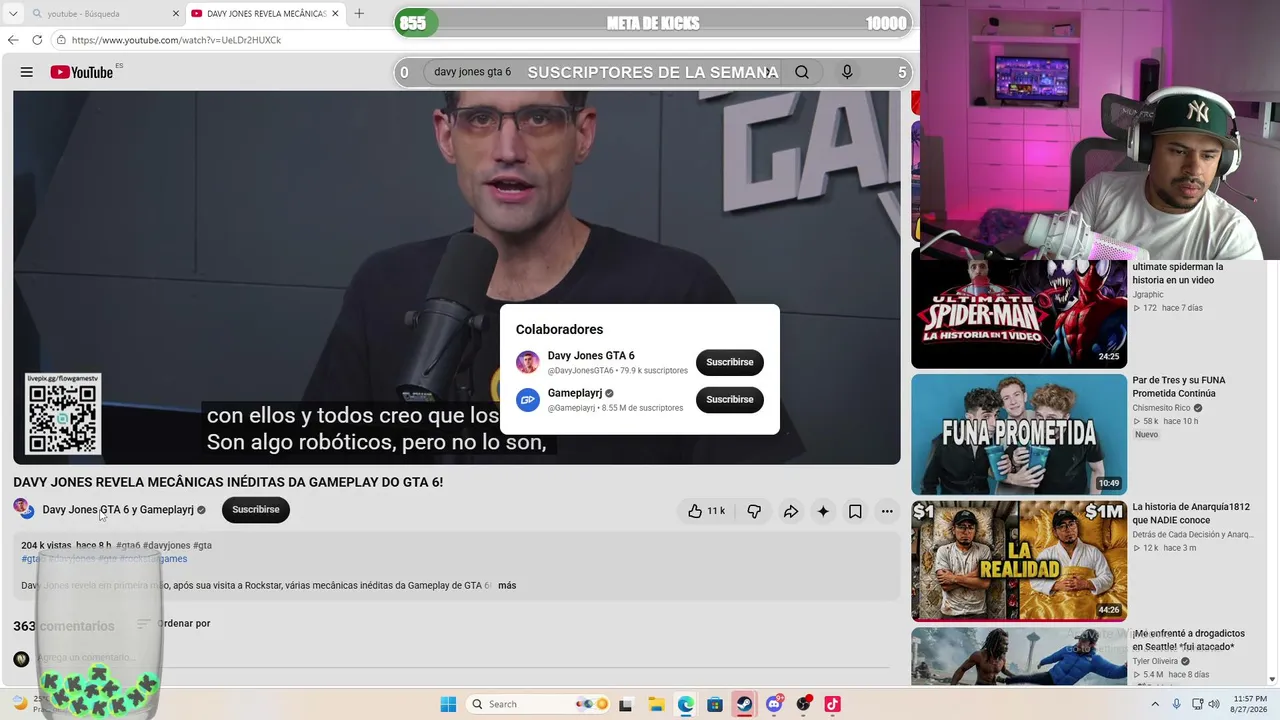
Task: Open the YouTube guide hamburger menu
Action: 27,72
